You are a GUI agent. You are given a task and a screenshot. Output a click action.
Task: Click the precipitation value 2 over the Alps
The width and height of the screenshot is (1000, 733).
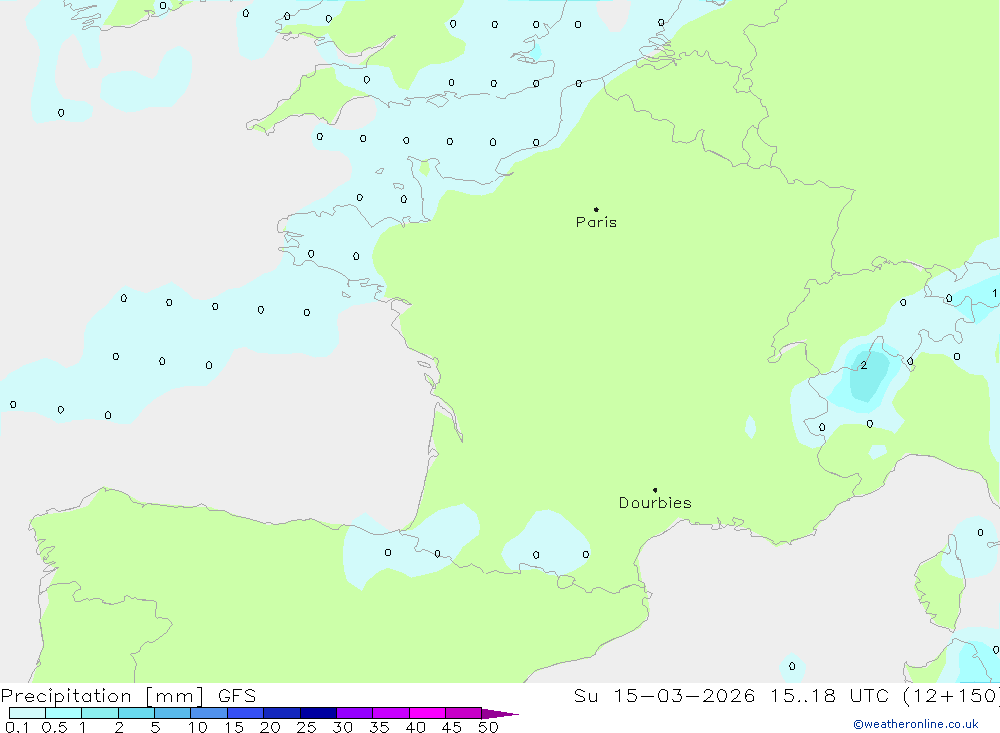tap(864, 366)
